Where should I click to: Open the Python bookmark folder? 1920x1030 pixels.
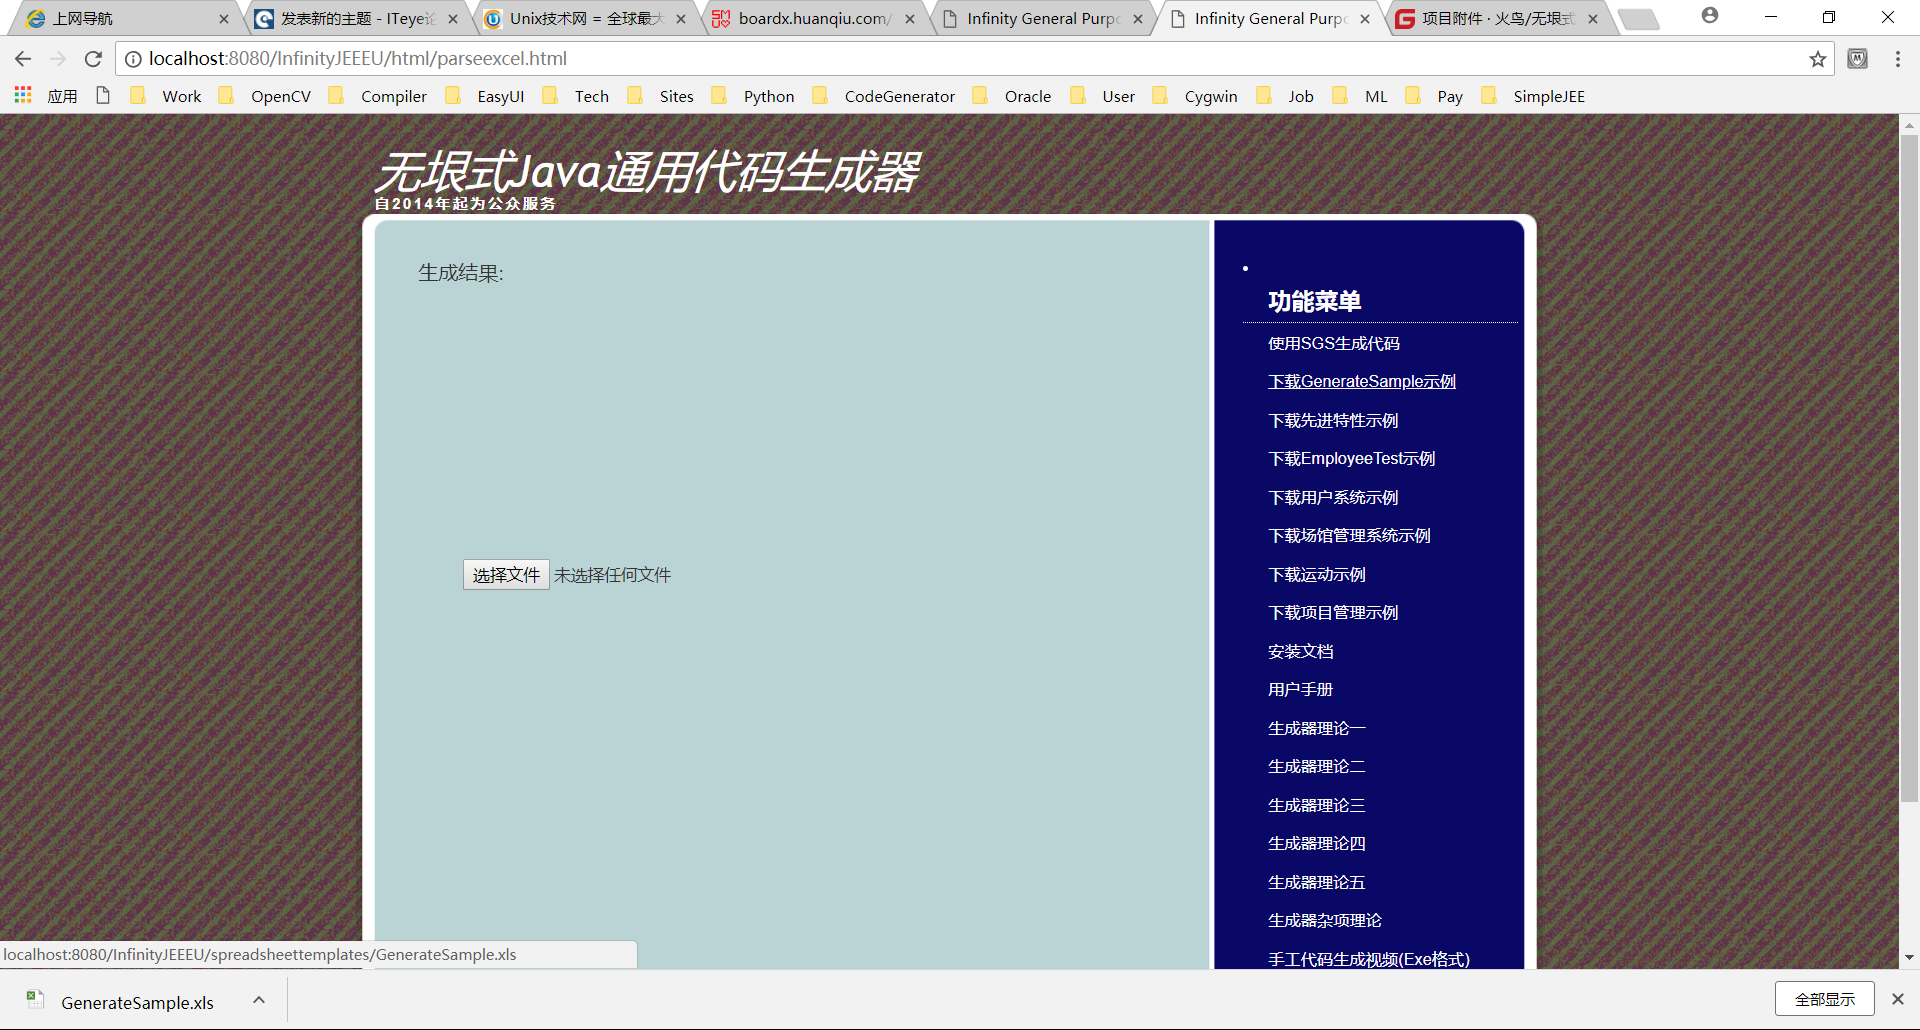[753, 96]
